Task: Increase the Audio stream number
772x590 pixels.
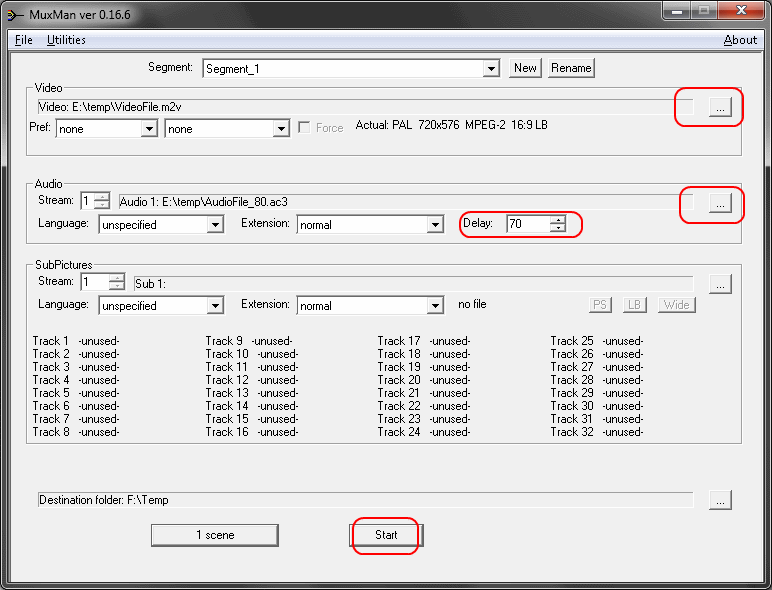Action: coord(102,197)
